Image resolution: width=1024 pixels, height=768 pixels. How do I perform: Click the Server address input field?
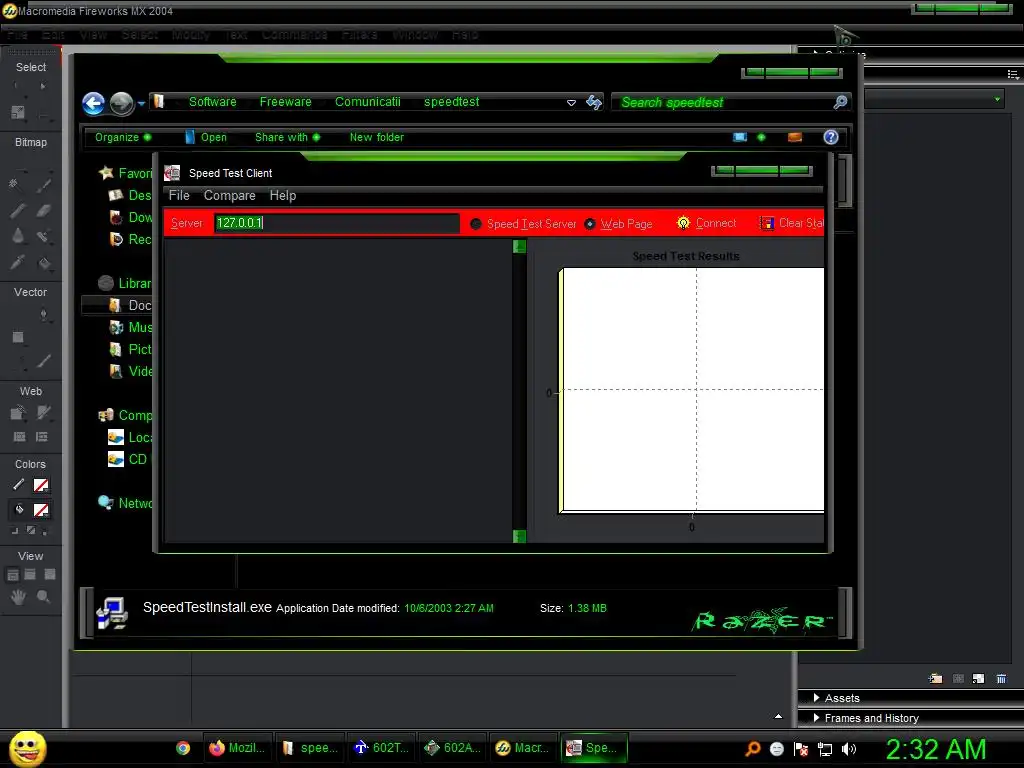click(336, 223)
